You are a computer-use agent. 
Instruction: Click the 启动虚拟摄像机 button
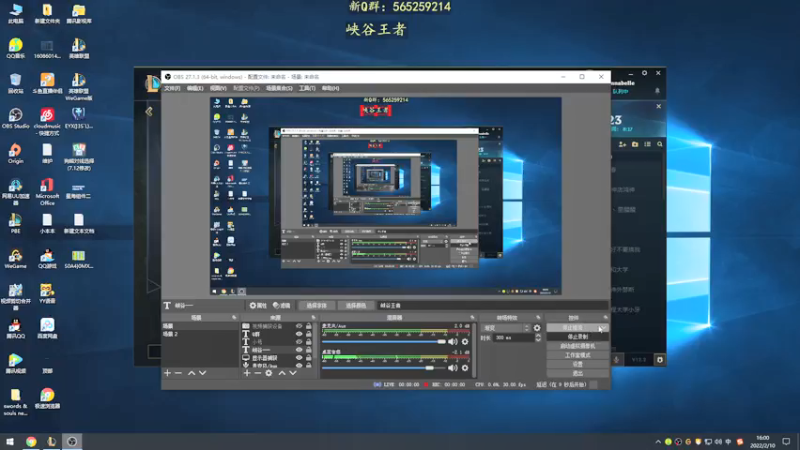click(577, 346)
